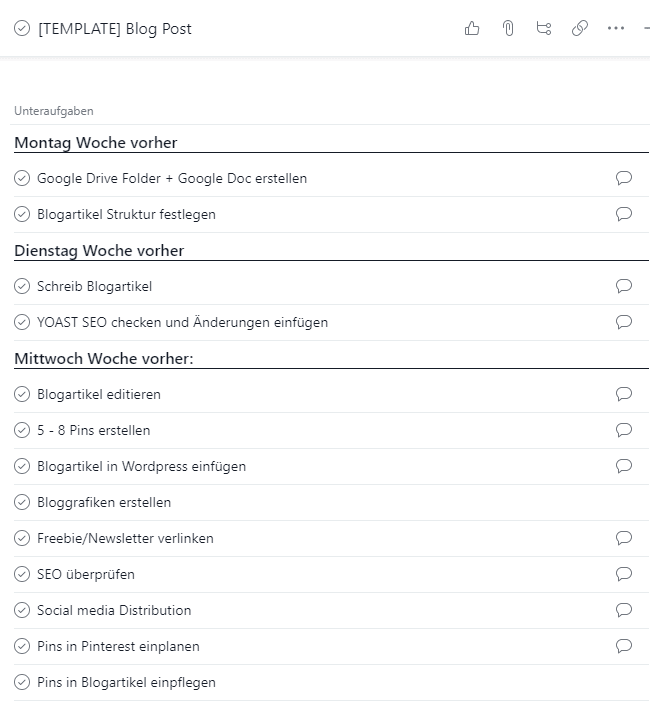The width and height of the screenshot is (650, 703).
Task: Open the three-dot more actions menu
Action: [x=615, y=28]
